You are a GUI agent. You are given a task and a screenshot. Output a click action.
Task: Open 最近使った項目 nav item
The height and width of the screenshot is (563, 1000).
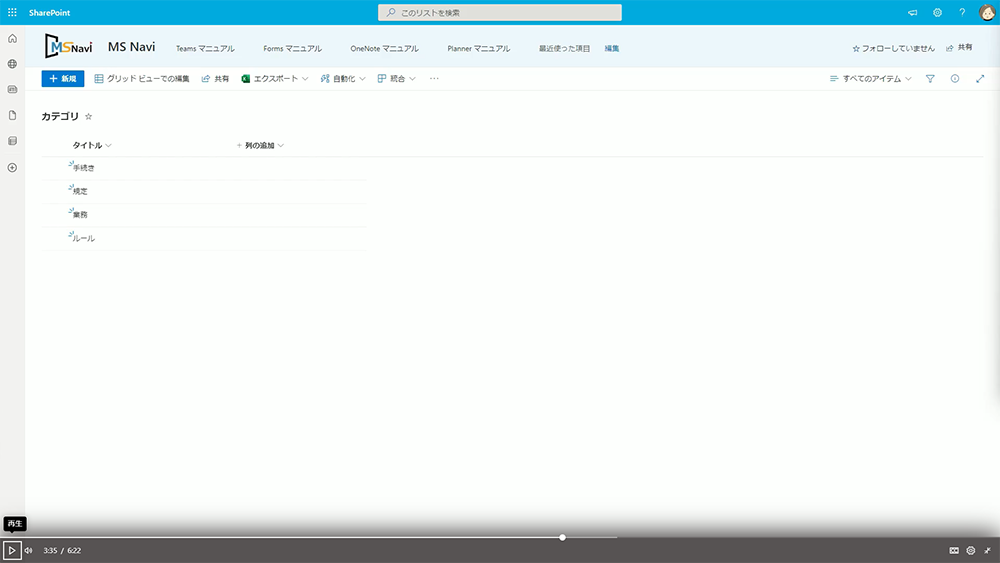564,48
